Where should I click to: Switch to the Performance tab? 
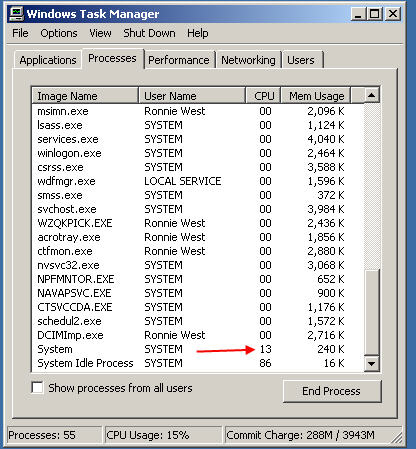click(x=179, y=60)
